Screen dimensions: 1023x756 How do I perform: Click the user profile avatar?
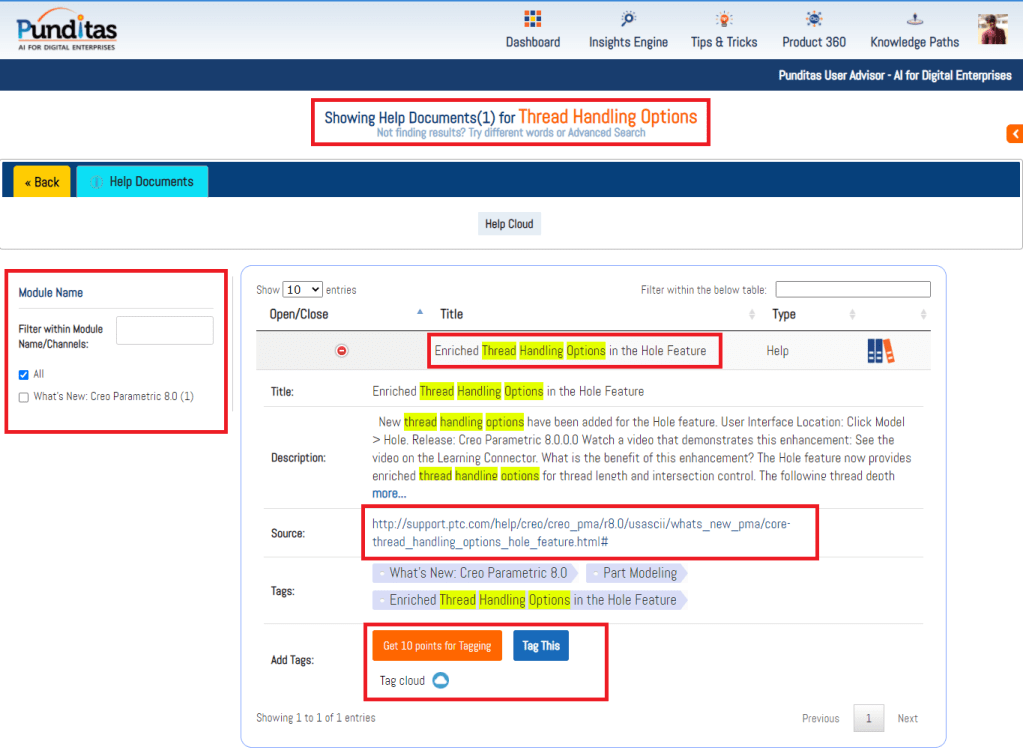click(x=992, y=29)
